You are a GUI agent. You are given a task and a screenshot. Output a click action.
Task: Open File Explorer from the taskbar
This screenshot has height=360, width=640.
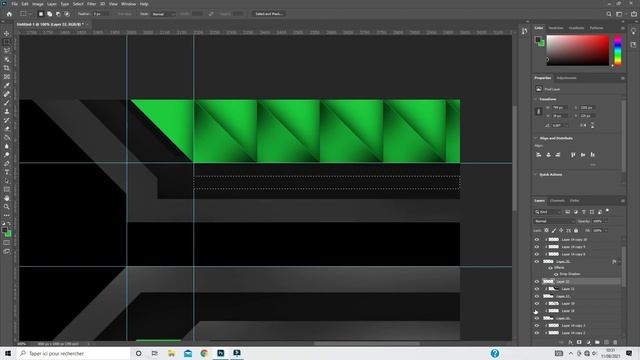coord(171,353)
